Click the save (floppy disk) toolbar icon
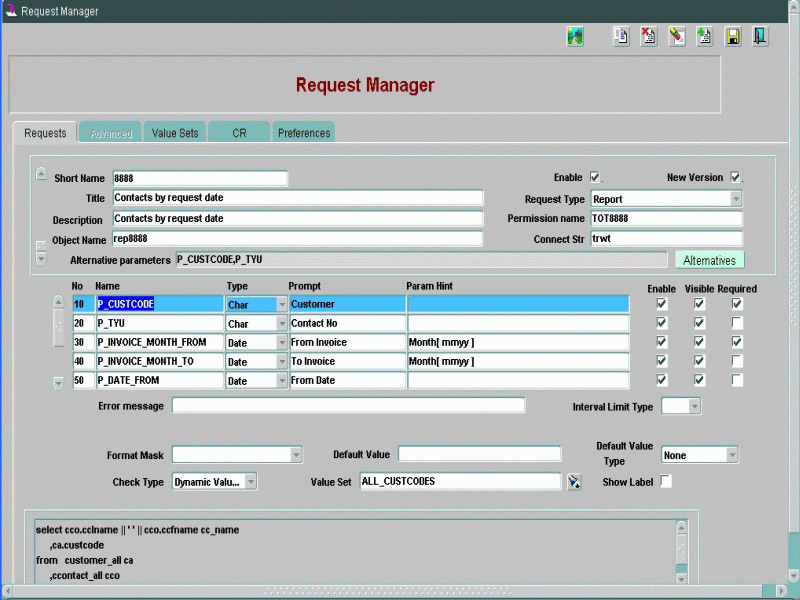The width and height of the screenshot is (800, 600). [x=733, y=37]
